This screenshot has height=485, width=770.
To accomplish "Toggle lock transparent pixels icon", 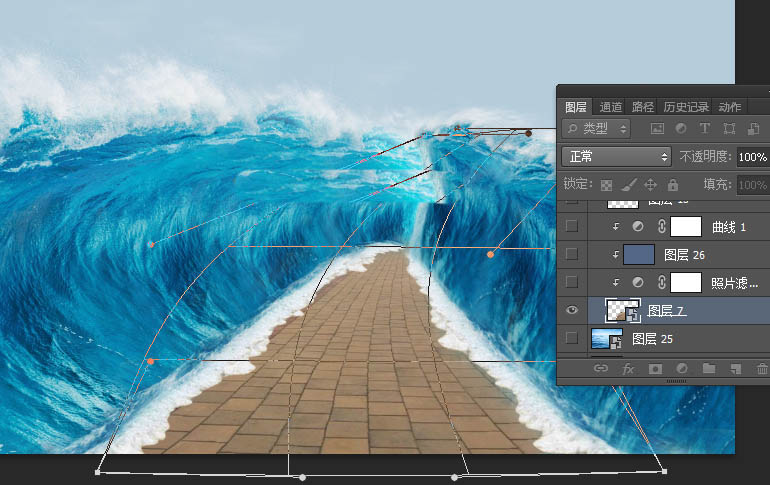I will pyautogui.click(x=606, y=185).
